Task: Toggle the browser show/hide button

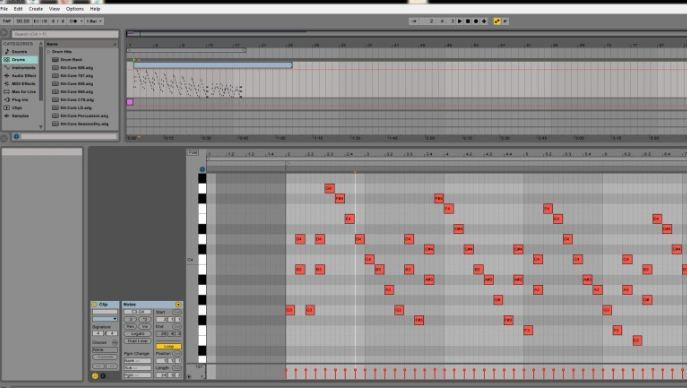Action: click(4, 33)
